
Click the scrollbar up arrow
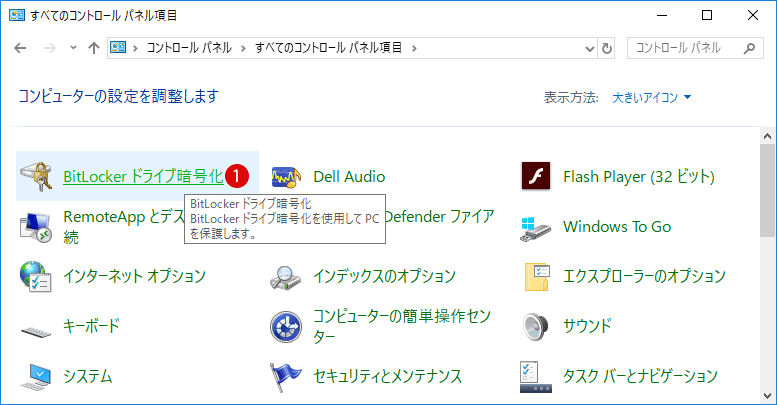point(768,136)
